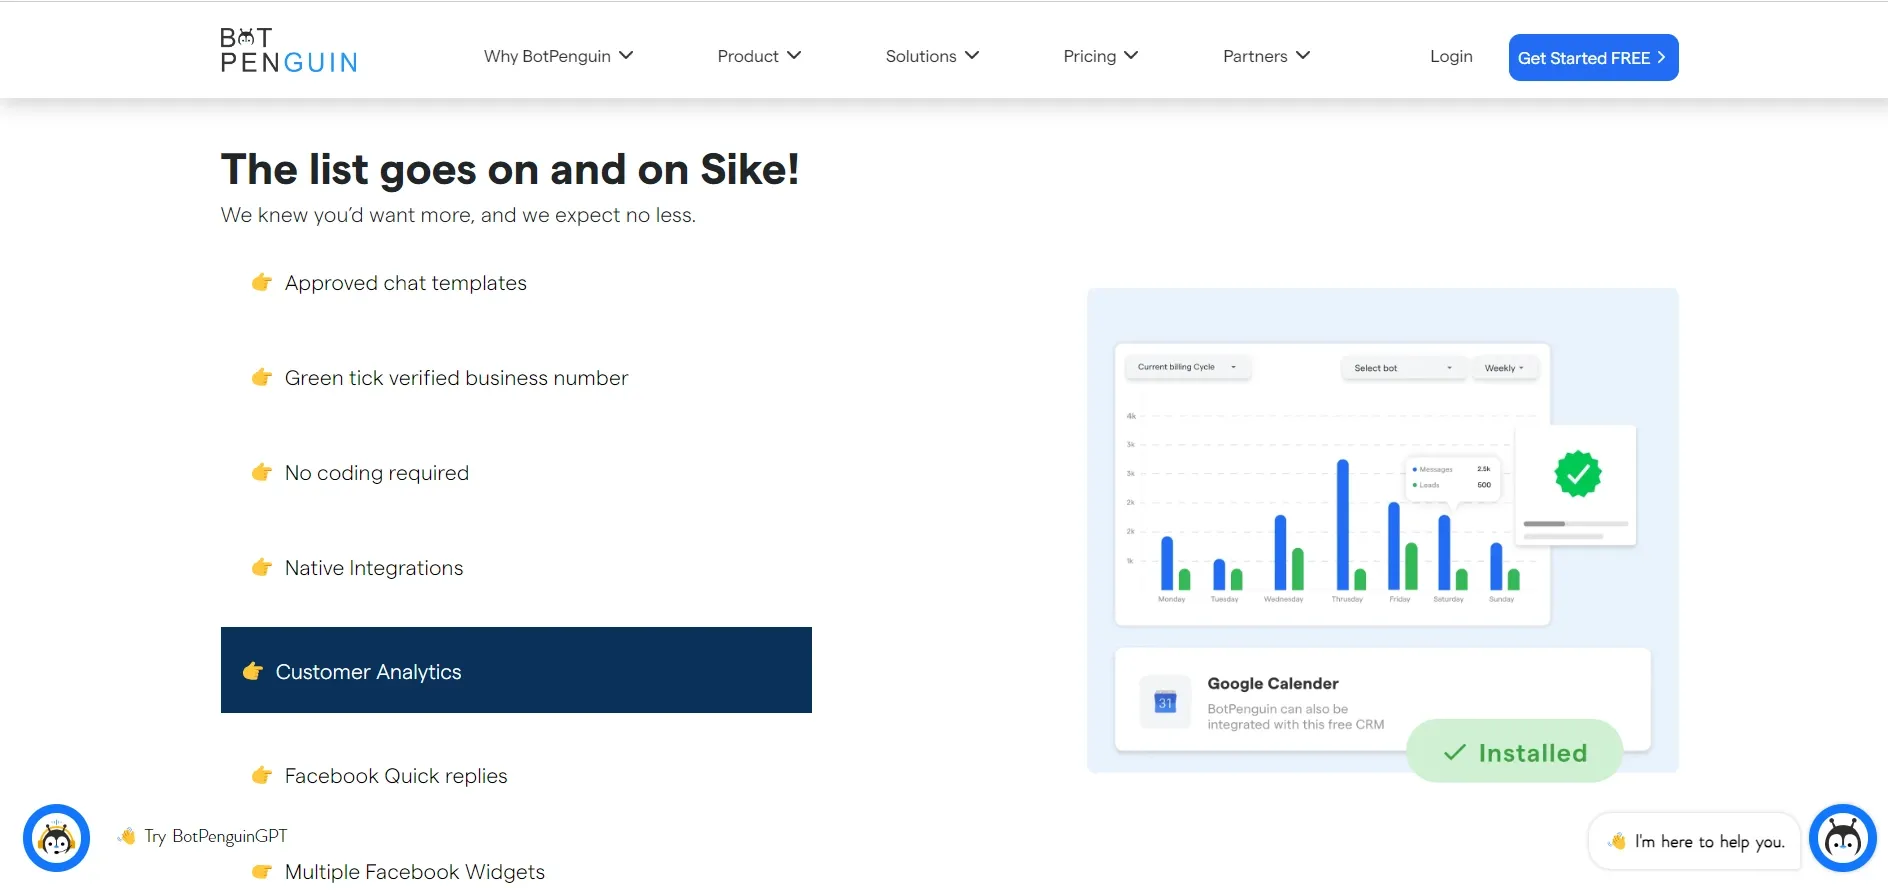Expand the Partners menu
This screenshot has height=890, width=1888.
pyautogui.click(x=1266, y=56)
